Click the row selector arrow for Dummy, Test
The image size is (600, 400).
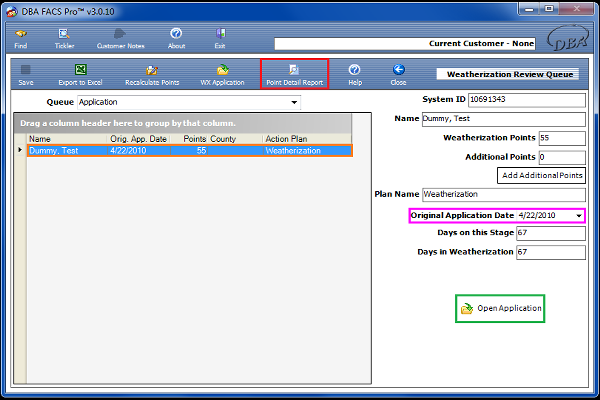[x=20, y=150]
